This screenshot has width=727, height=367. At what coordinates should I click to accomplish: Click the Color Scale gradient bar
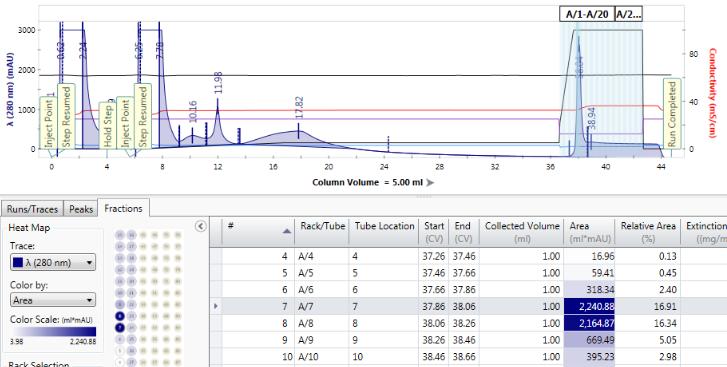coord(53,332)
